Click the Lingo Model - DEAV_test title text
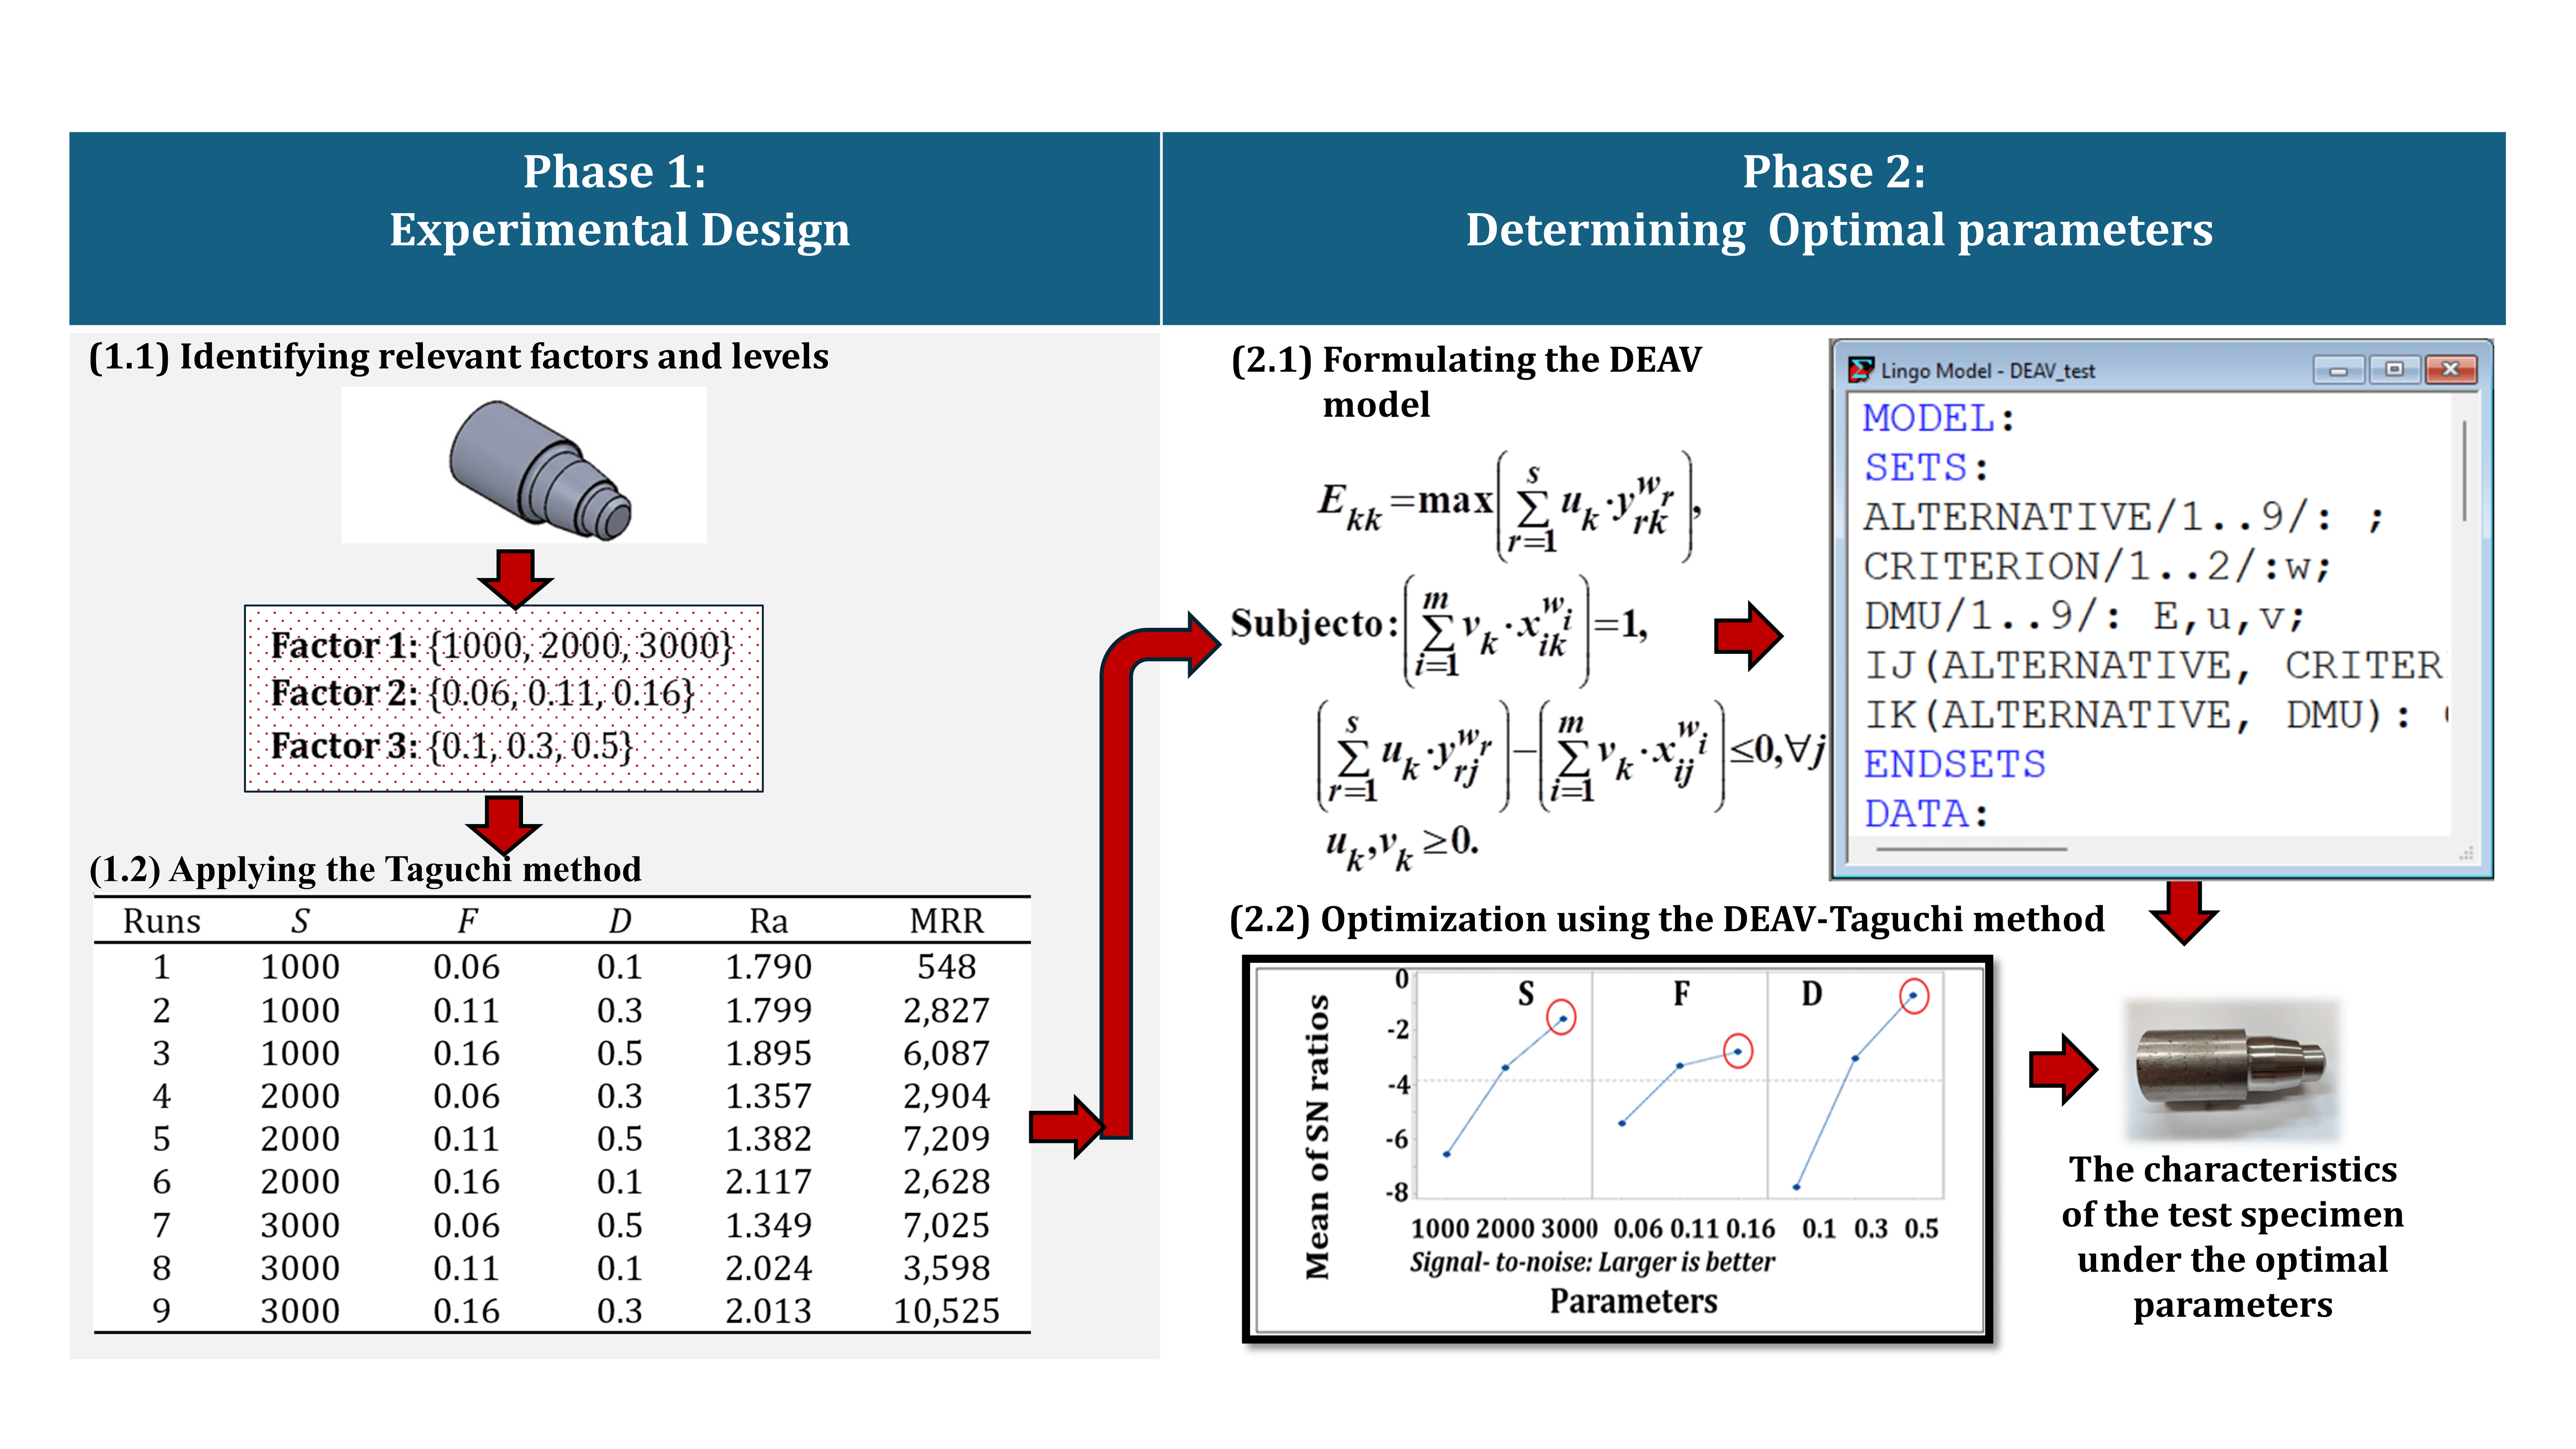Image resolution: width=2576 pixels, height=1449 pixels. tap(1988, 371)
